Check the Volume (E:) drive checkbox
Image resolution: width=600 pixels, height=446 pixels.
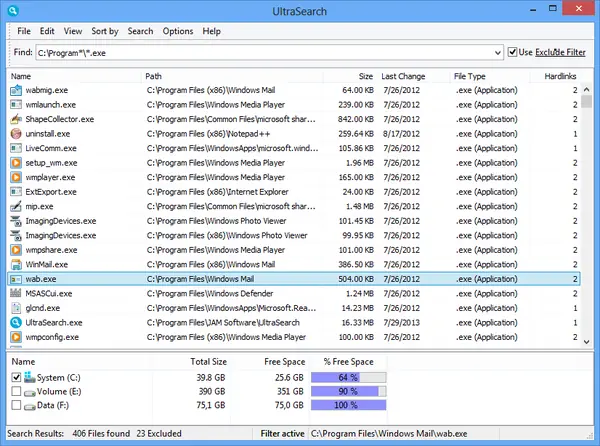16,391
